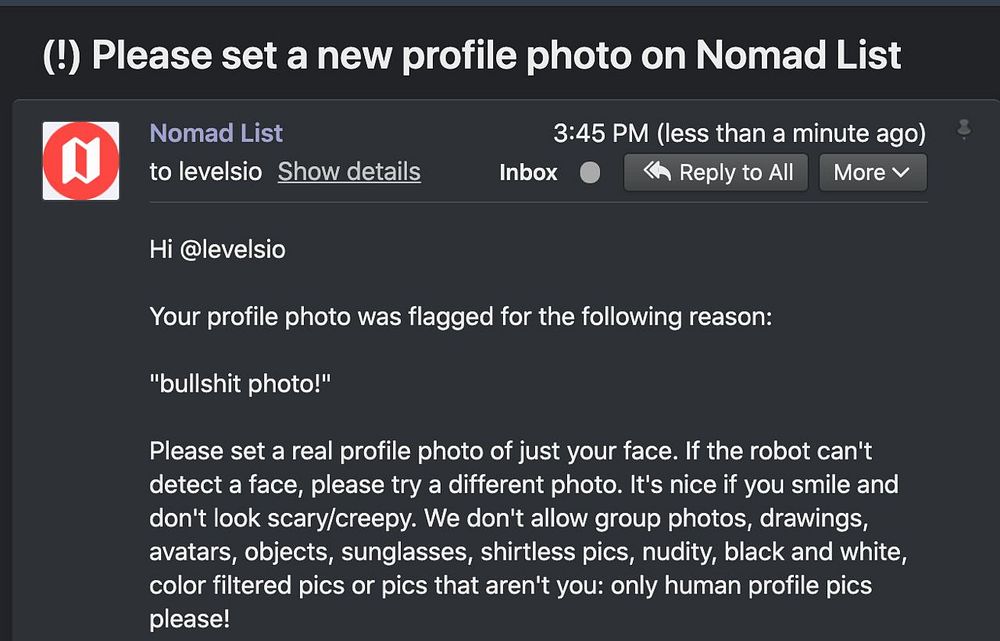Viewport: 1000px width, 641px height.
Task: Click the Nomad List sender name
Action: coord(216,133)
